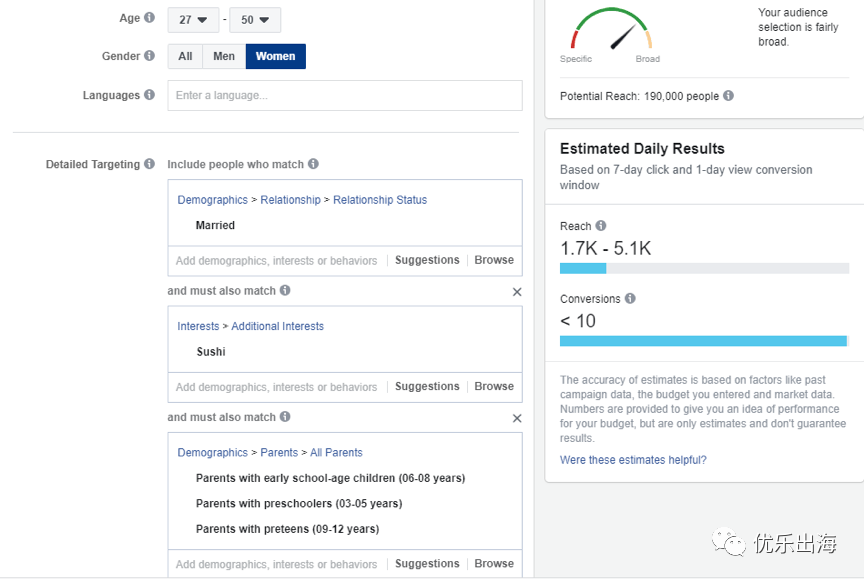
Task: Select Men gender option
Action: pos(224,56)
